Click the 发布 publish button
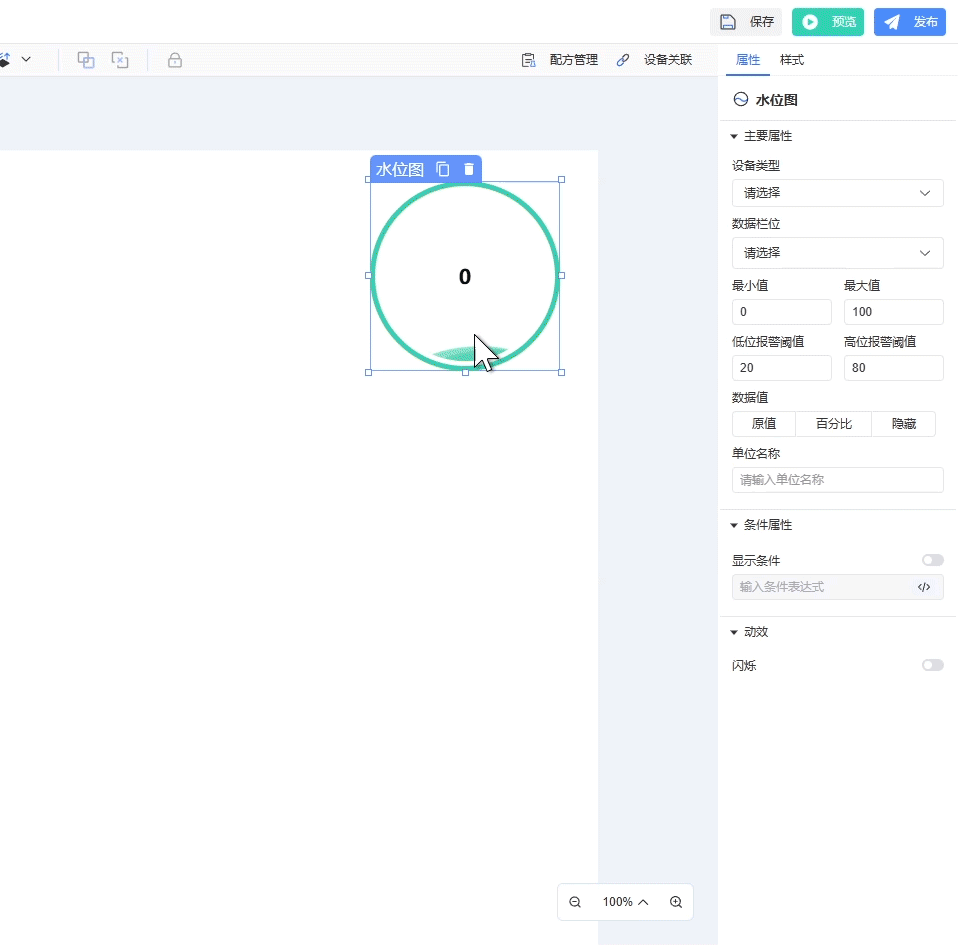The height and width of the screenshot is (945, 958). pos(910,22)
